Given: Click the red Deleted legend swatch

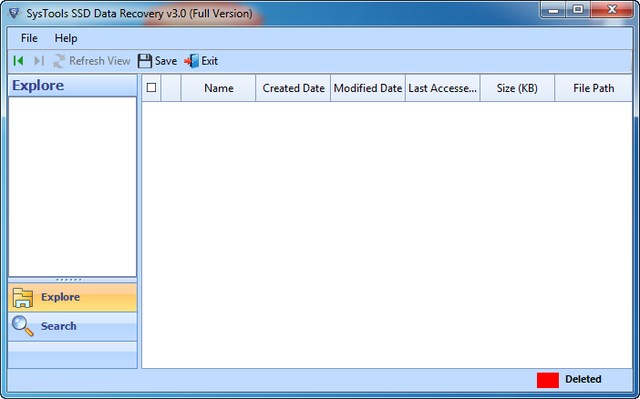Looking at the screenshot, I should tap(548, 380).
